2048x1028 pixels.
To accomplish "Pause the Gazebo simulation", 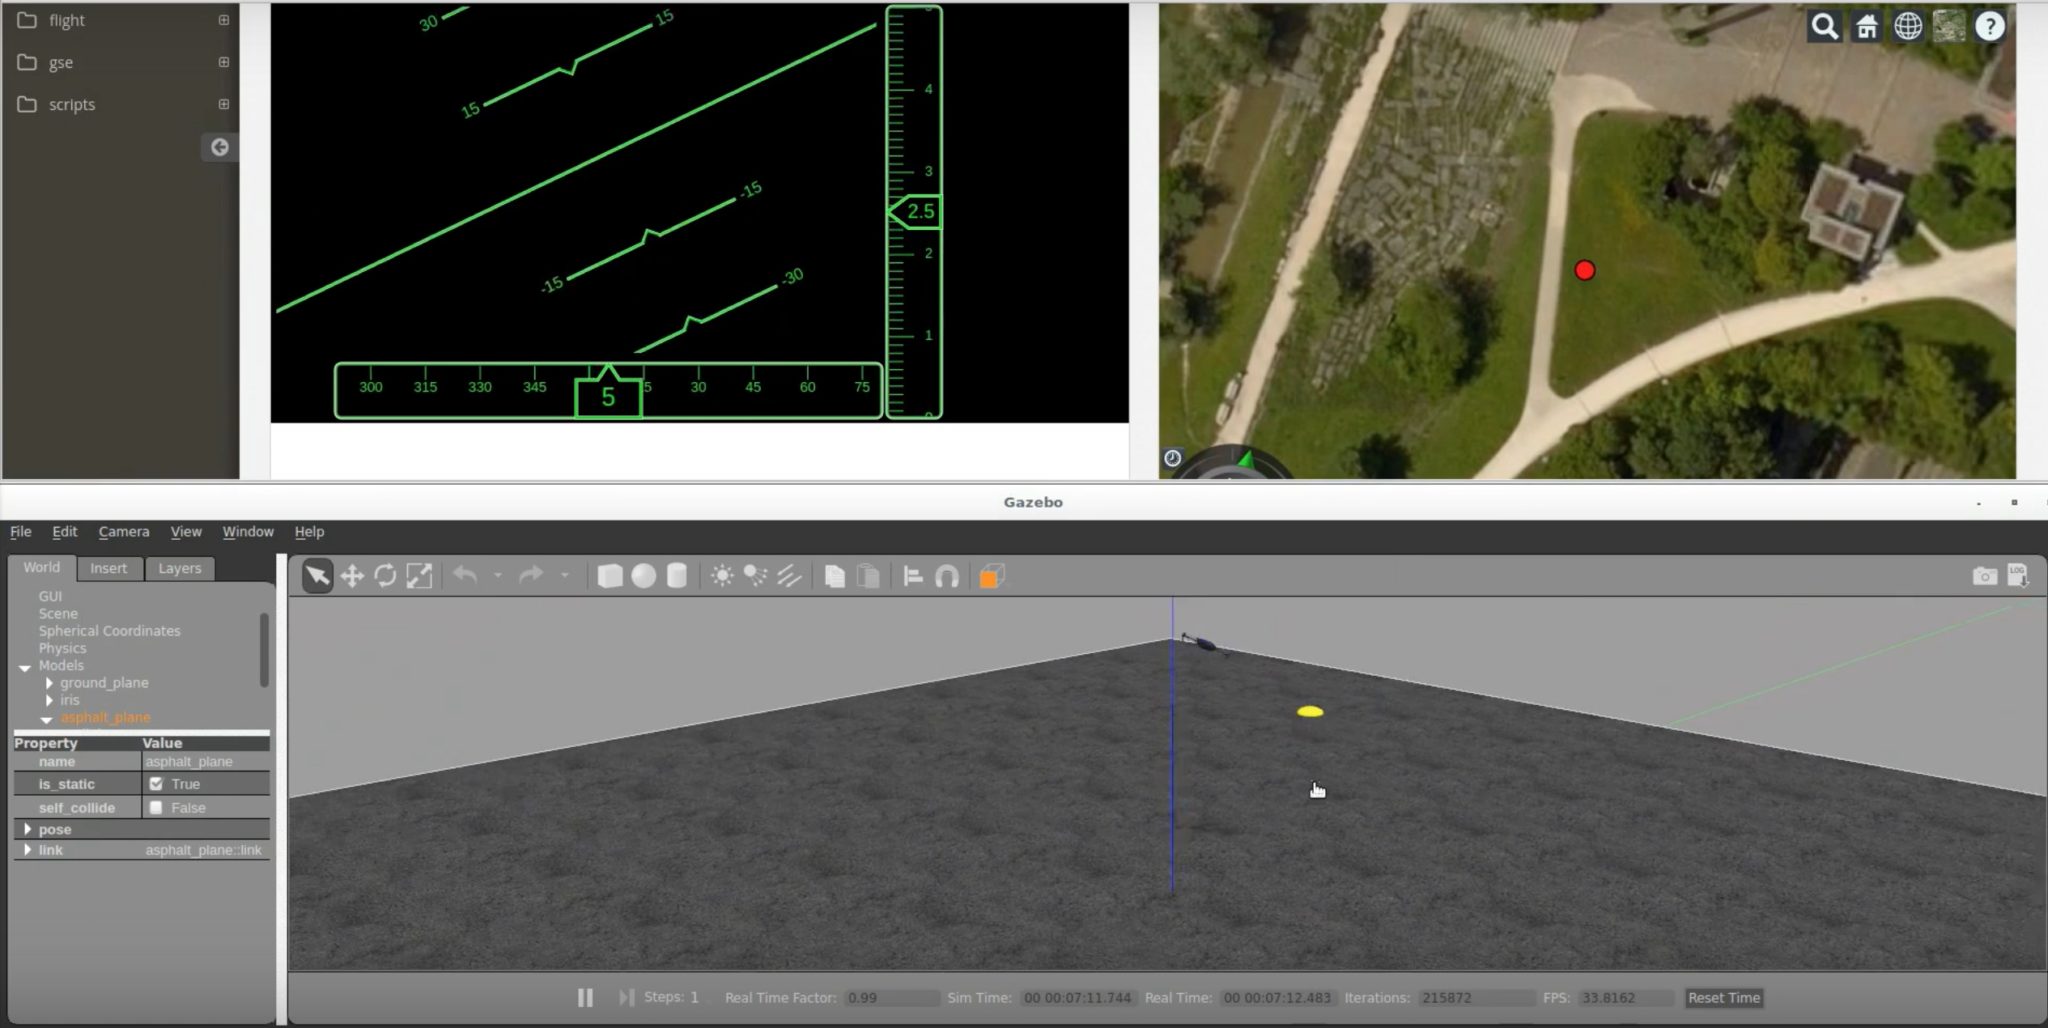I will 584,997.
